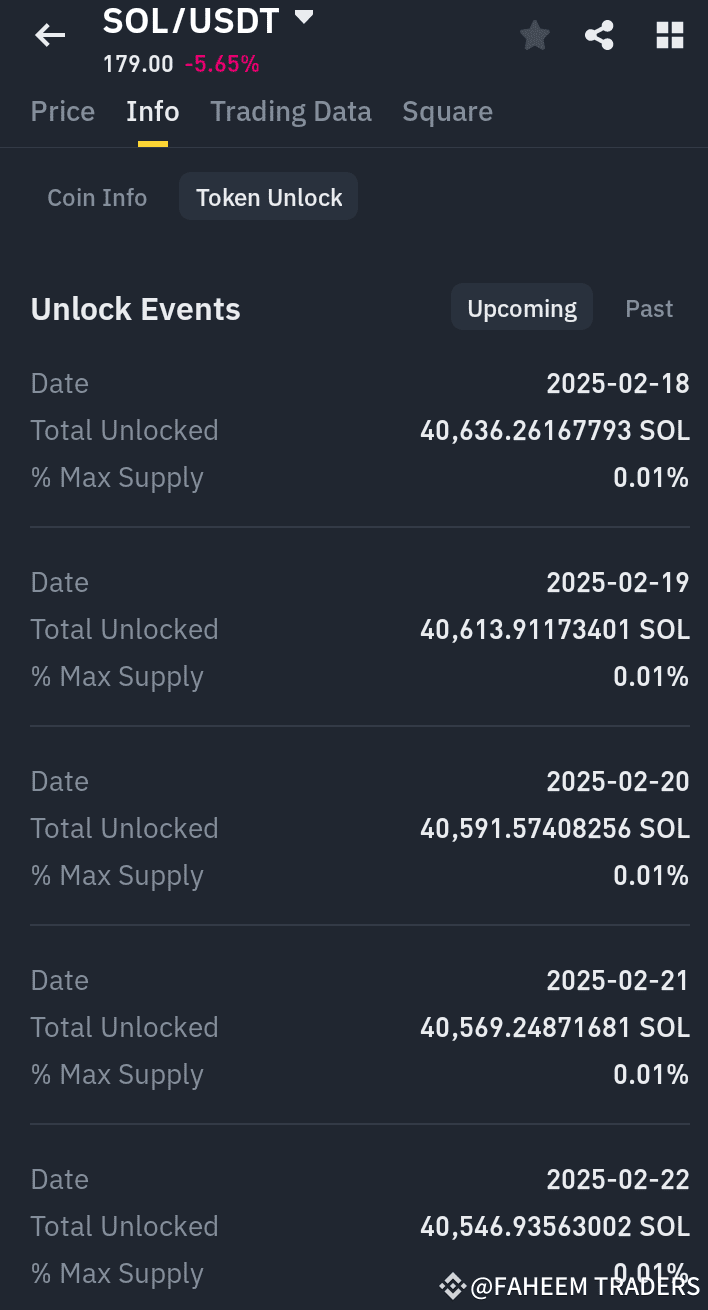Tap the back arrow icon

pyautogui.click(x=50, y=36)
